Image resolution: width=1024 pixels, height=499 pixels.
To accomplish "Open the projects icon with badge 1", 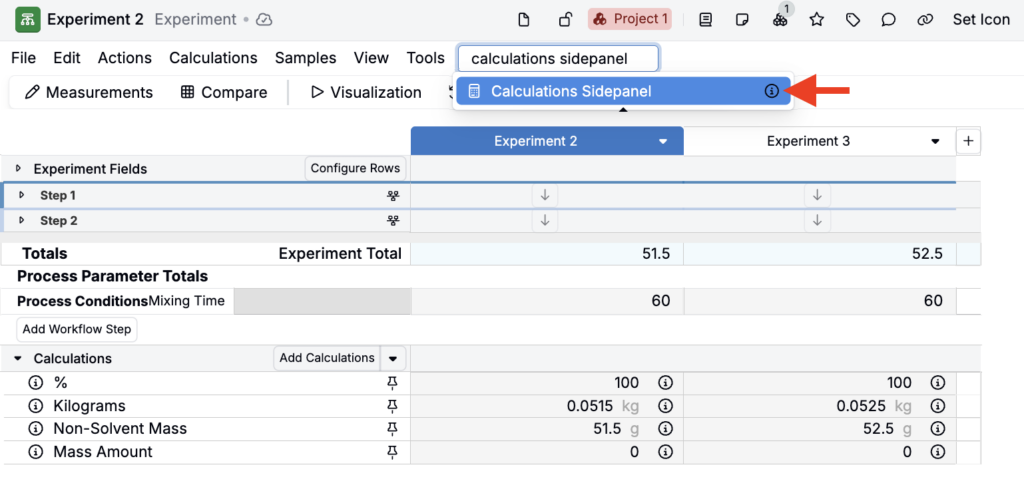I will [780, 20].
